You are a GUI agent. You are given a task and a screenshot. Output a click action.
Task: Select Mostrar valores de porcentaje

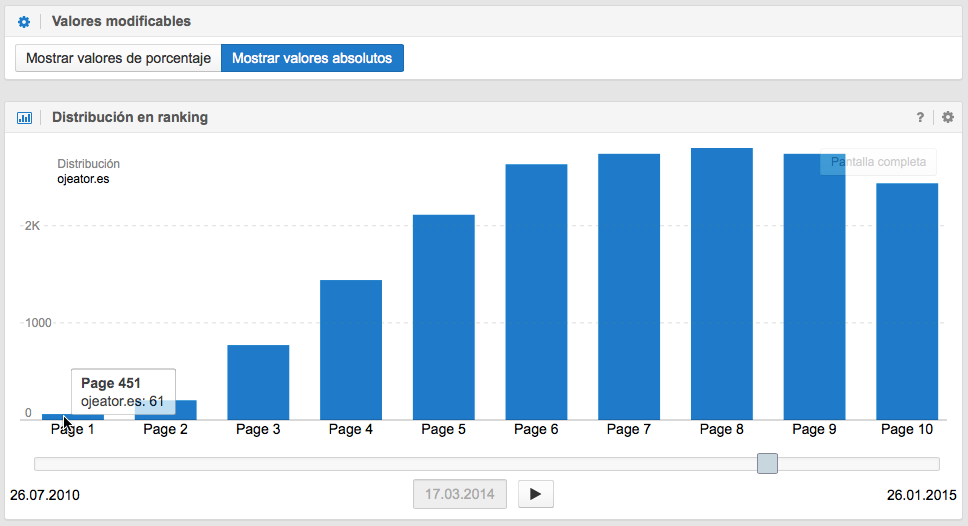tap(118, 58)
